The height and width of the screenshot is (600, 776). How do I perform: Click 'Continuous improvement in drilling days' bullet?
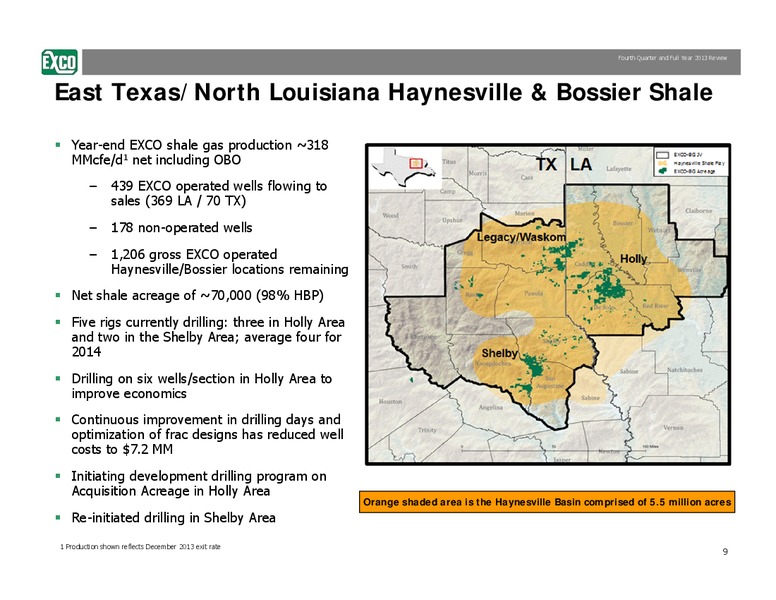pos(207,435)
